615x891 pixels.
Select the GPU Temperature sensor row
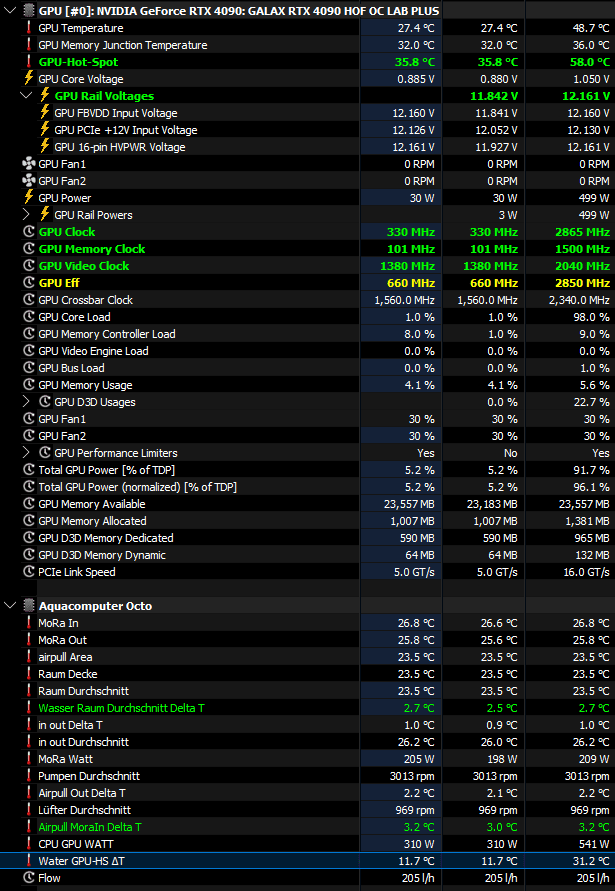pos(308,28)
